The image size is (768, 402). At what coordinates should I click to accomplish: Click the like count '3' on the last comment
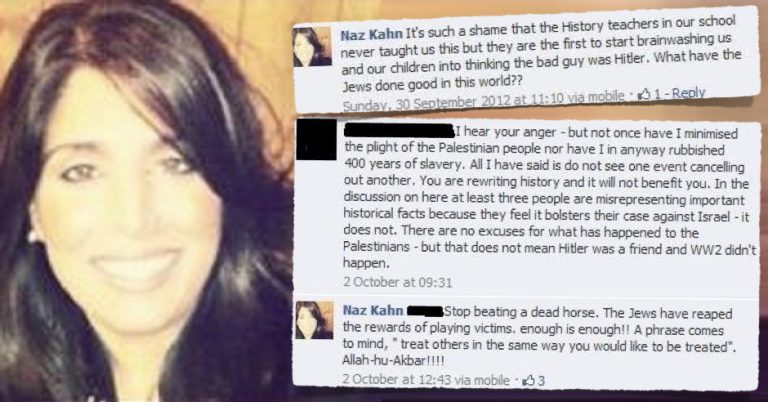[541, 380]
